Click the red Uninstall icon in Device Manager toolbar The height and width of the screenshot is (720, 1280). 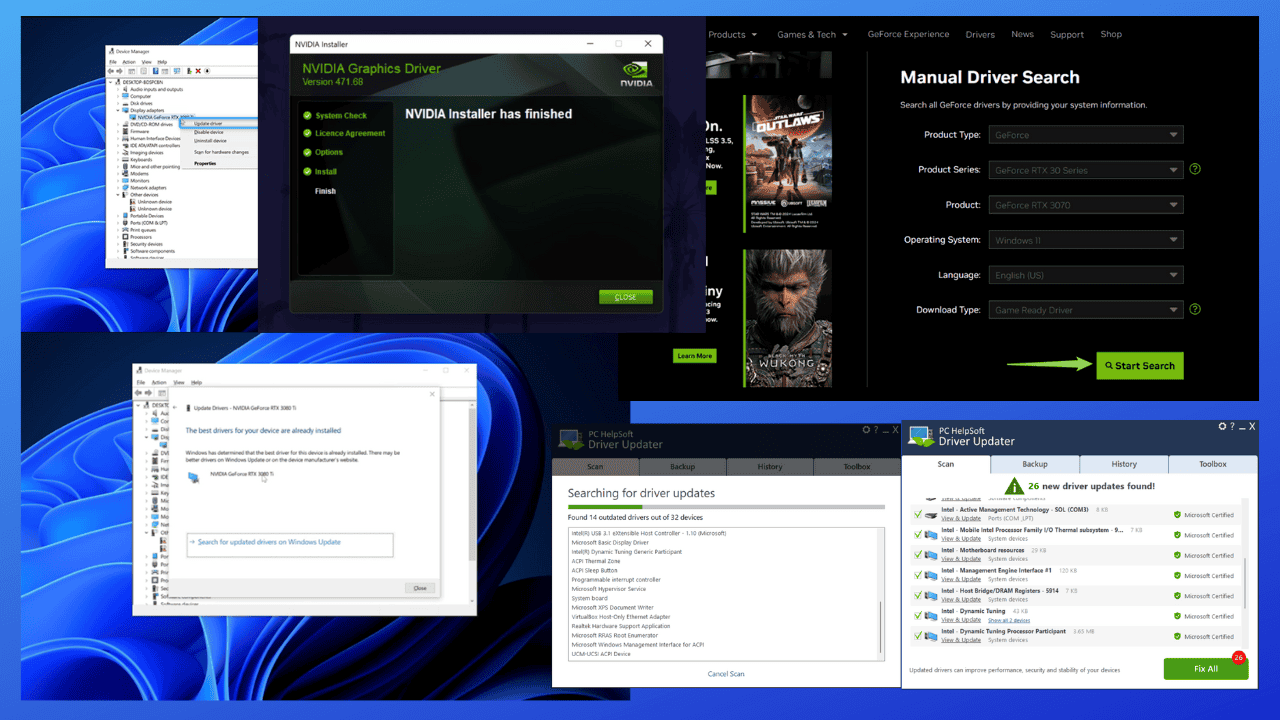coord(198,71)
